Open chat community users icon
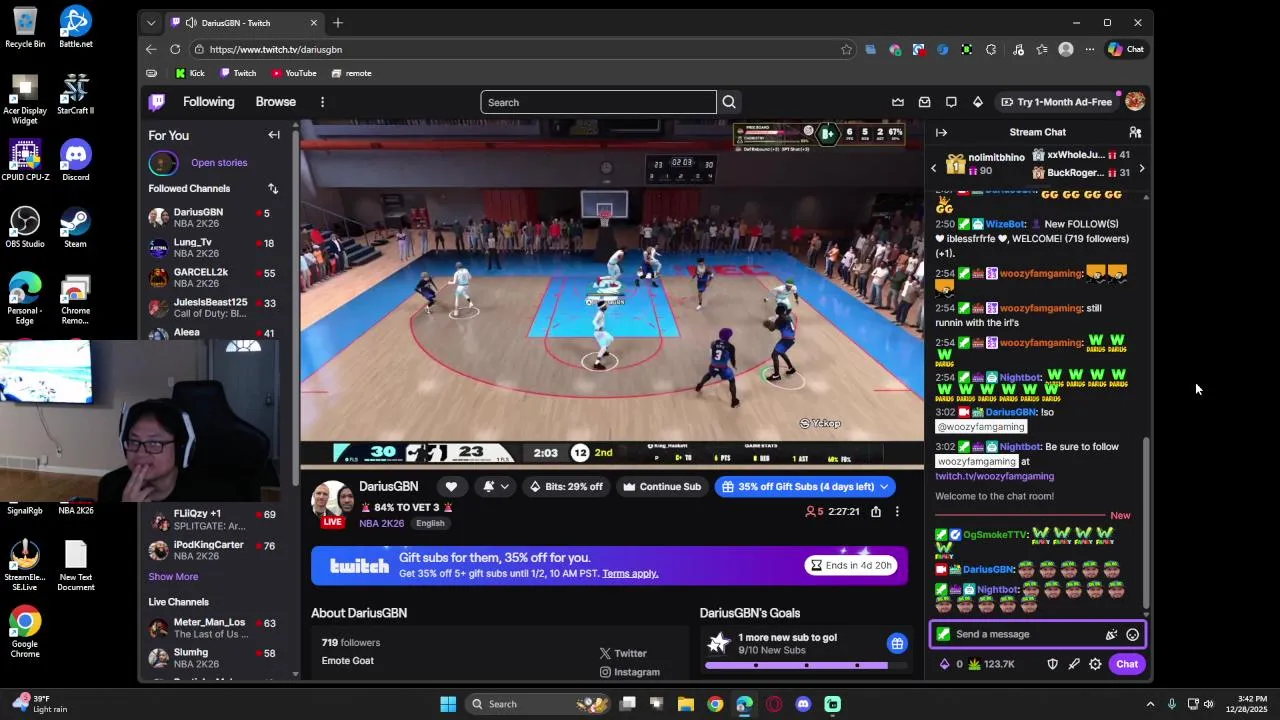The height and width of the screenshot is (720, 1280). [1135, 132]
